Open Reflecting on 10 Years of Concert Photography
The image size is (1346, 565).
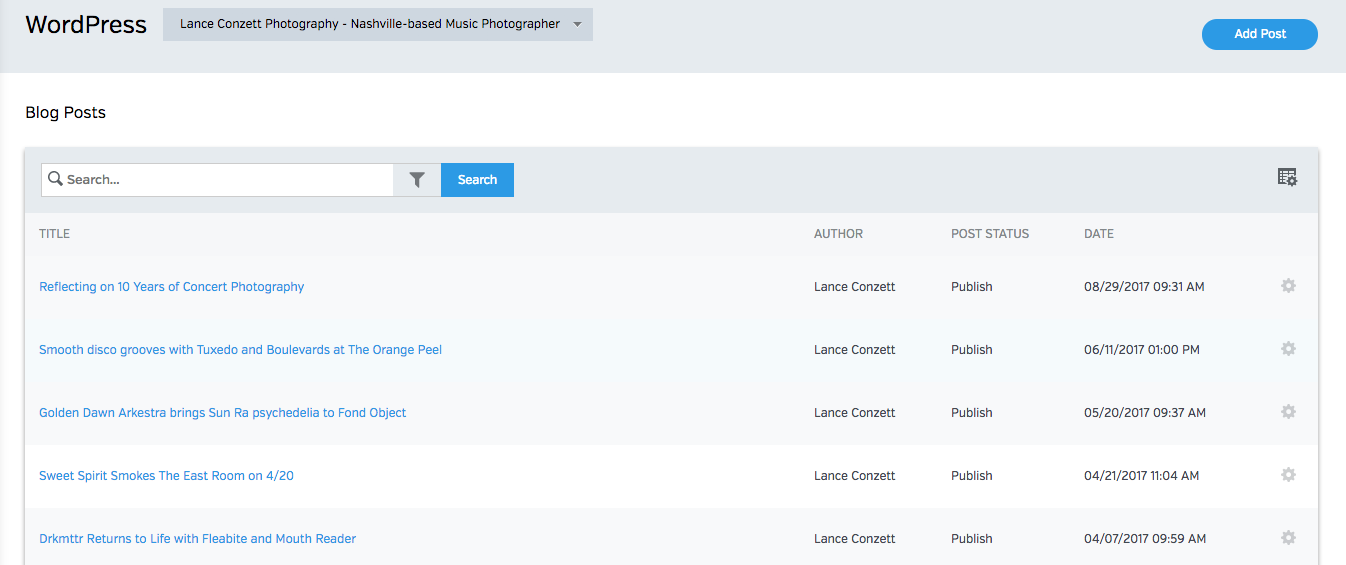point(171,287)
